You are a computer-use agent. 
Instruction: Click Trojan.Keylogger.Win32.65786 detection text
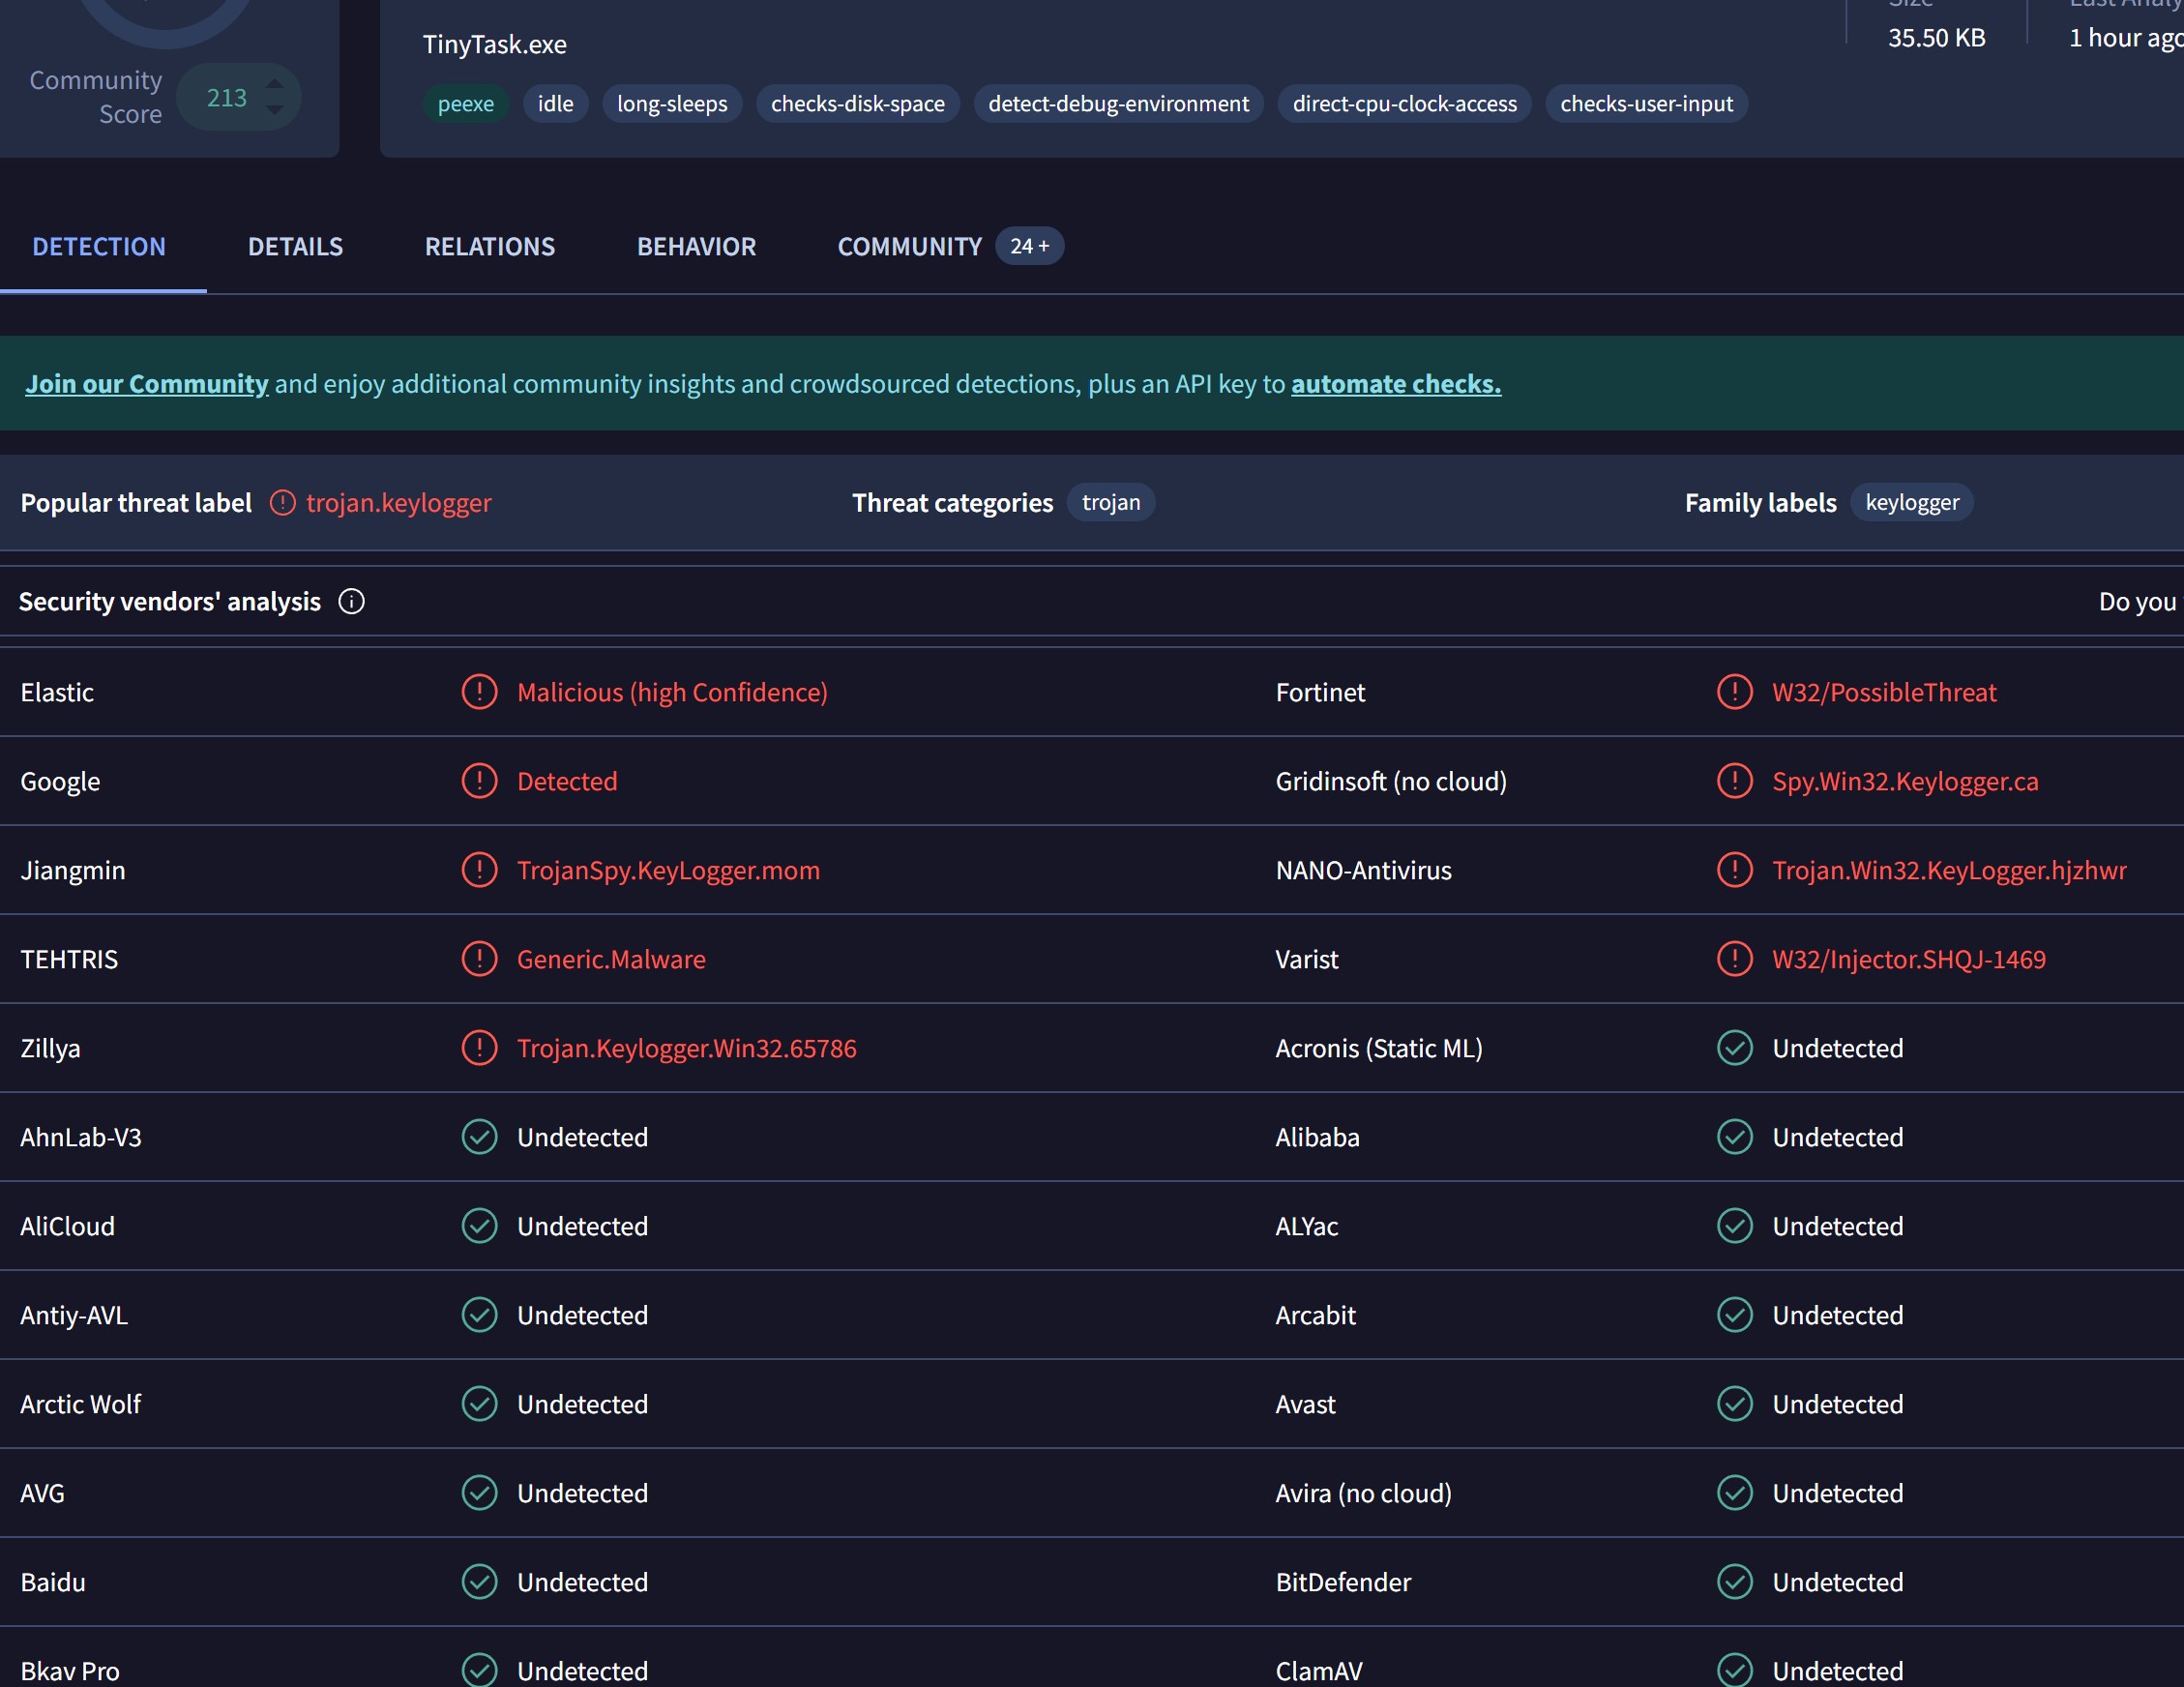click(687, 1049)
